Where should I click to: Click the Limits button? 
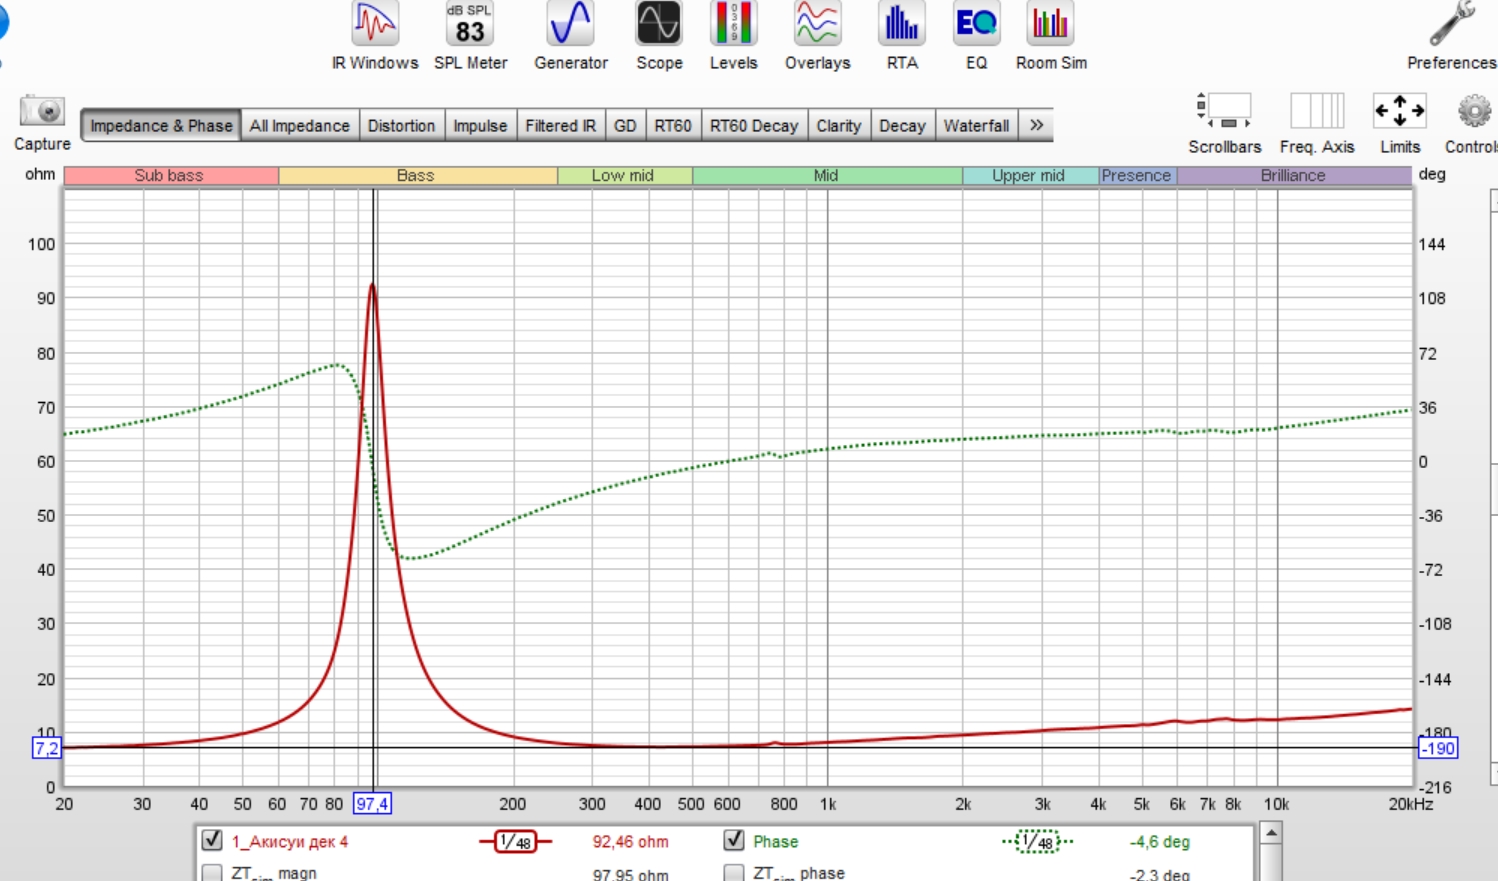coord(1400,122)
